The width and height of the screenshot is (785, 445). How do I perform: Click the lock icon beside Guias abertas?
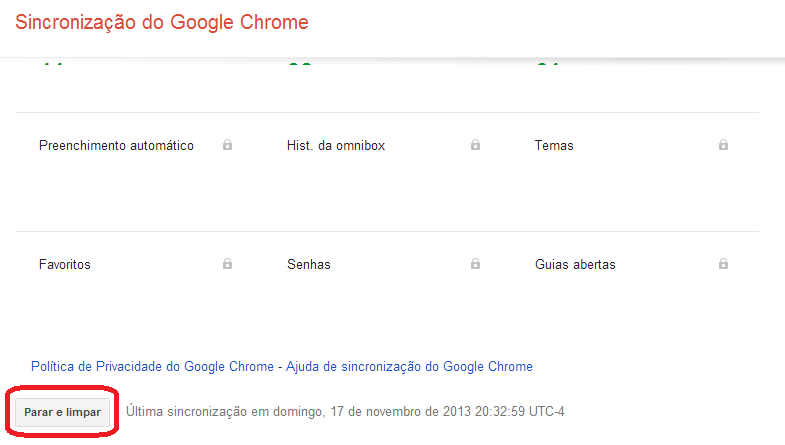[x=723, y=263]
